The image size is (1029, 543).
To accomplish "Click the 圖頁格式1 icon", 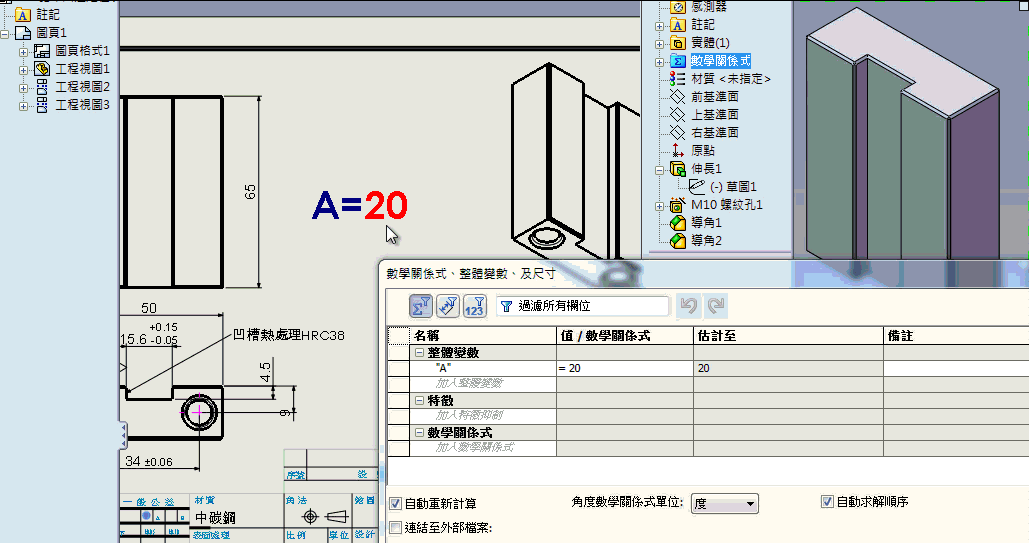I will [42, 51].
